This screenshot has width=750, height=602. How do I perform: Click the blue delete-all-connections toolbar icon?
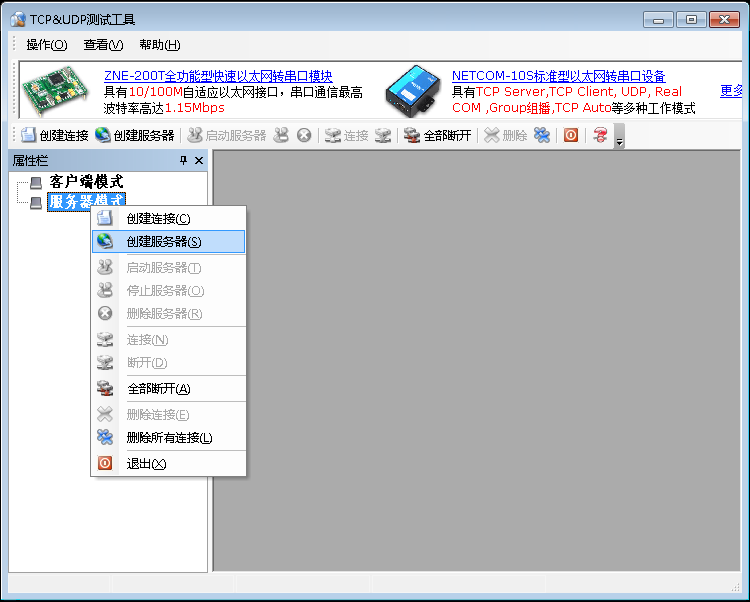(x=542, y=135)
